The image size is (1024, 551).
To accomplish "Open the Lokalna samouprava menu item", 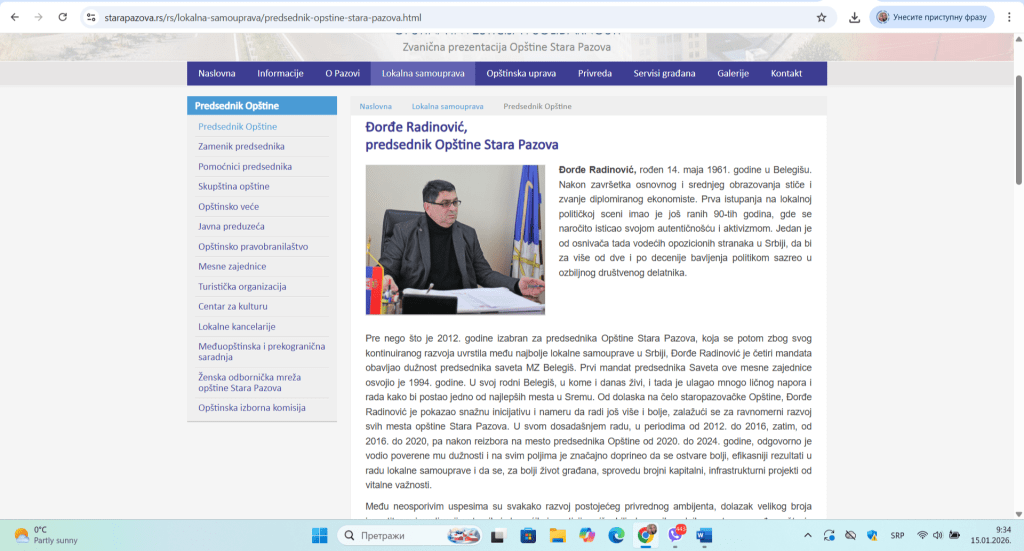I will [423, 73].
